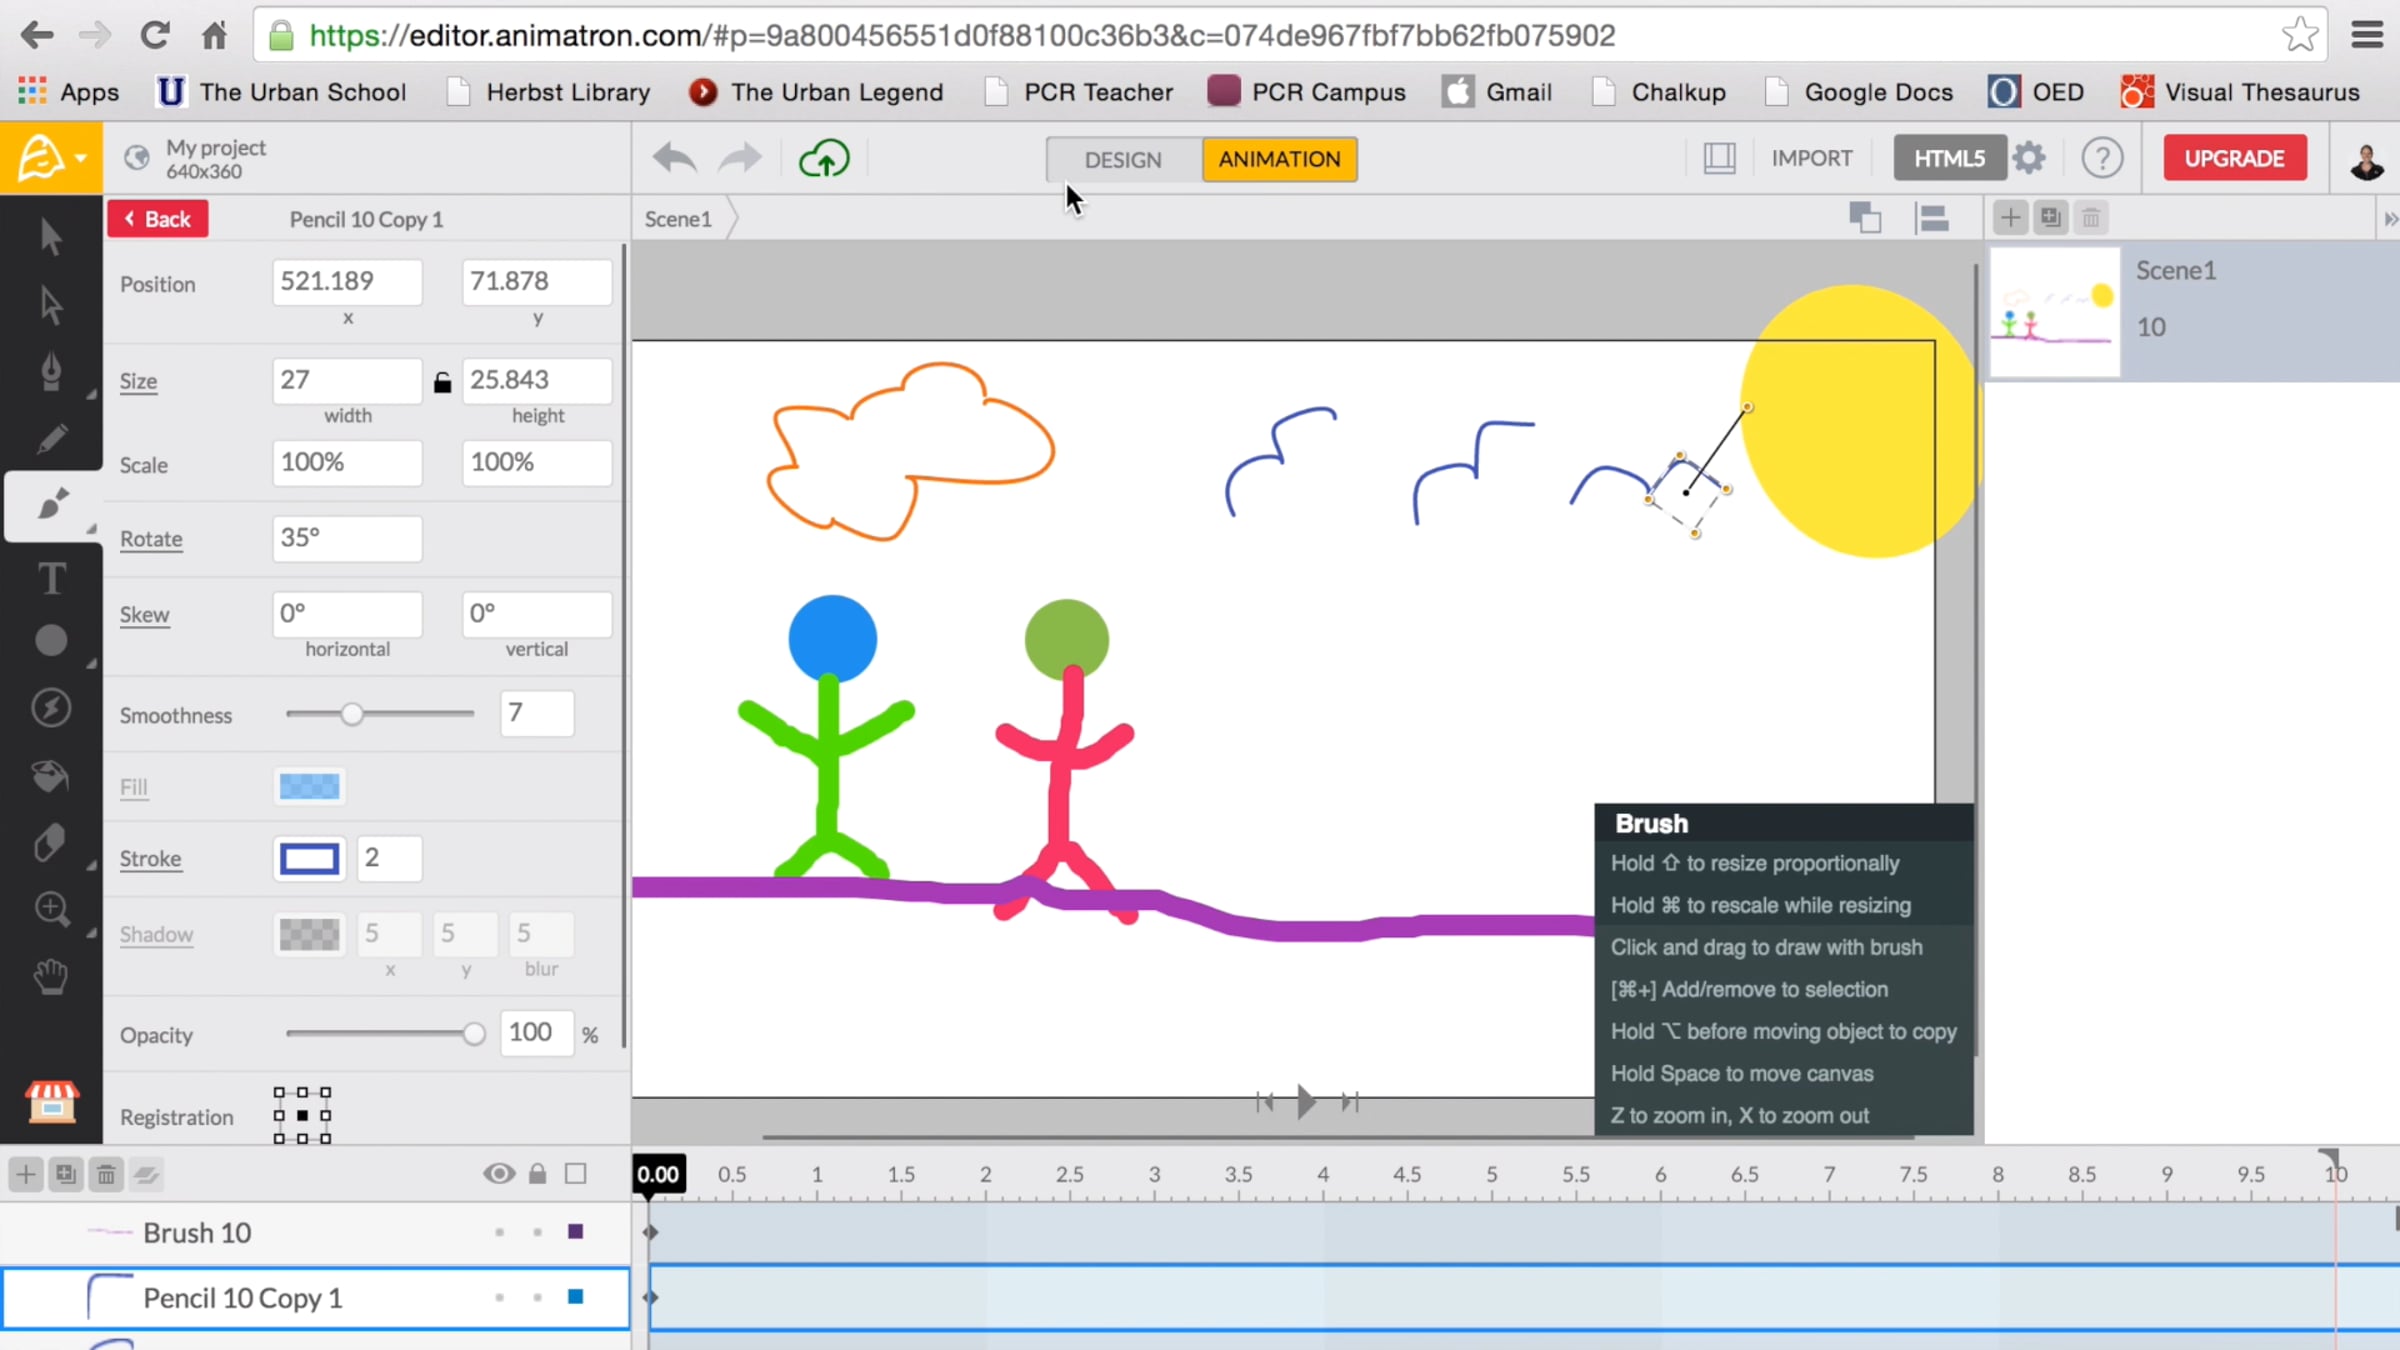Click the UPGRADE button
2400x1350 pixels.
point(2234,158)
